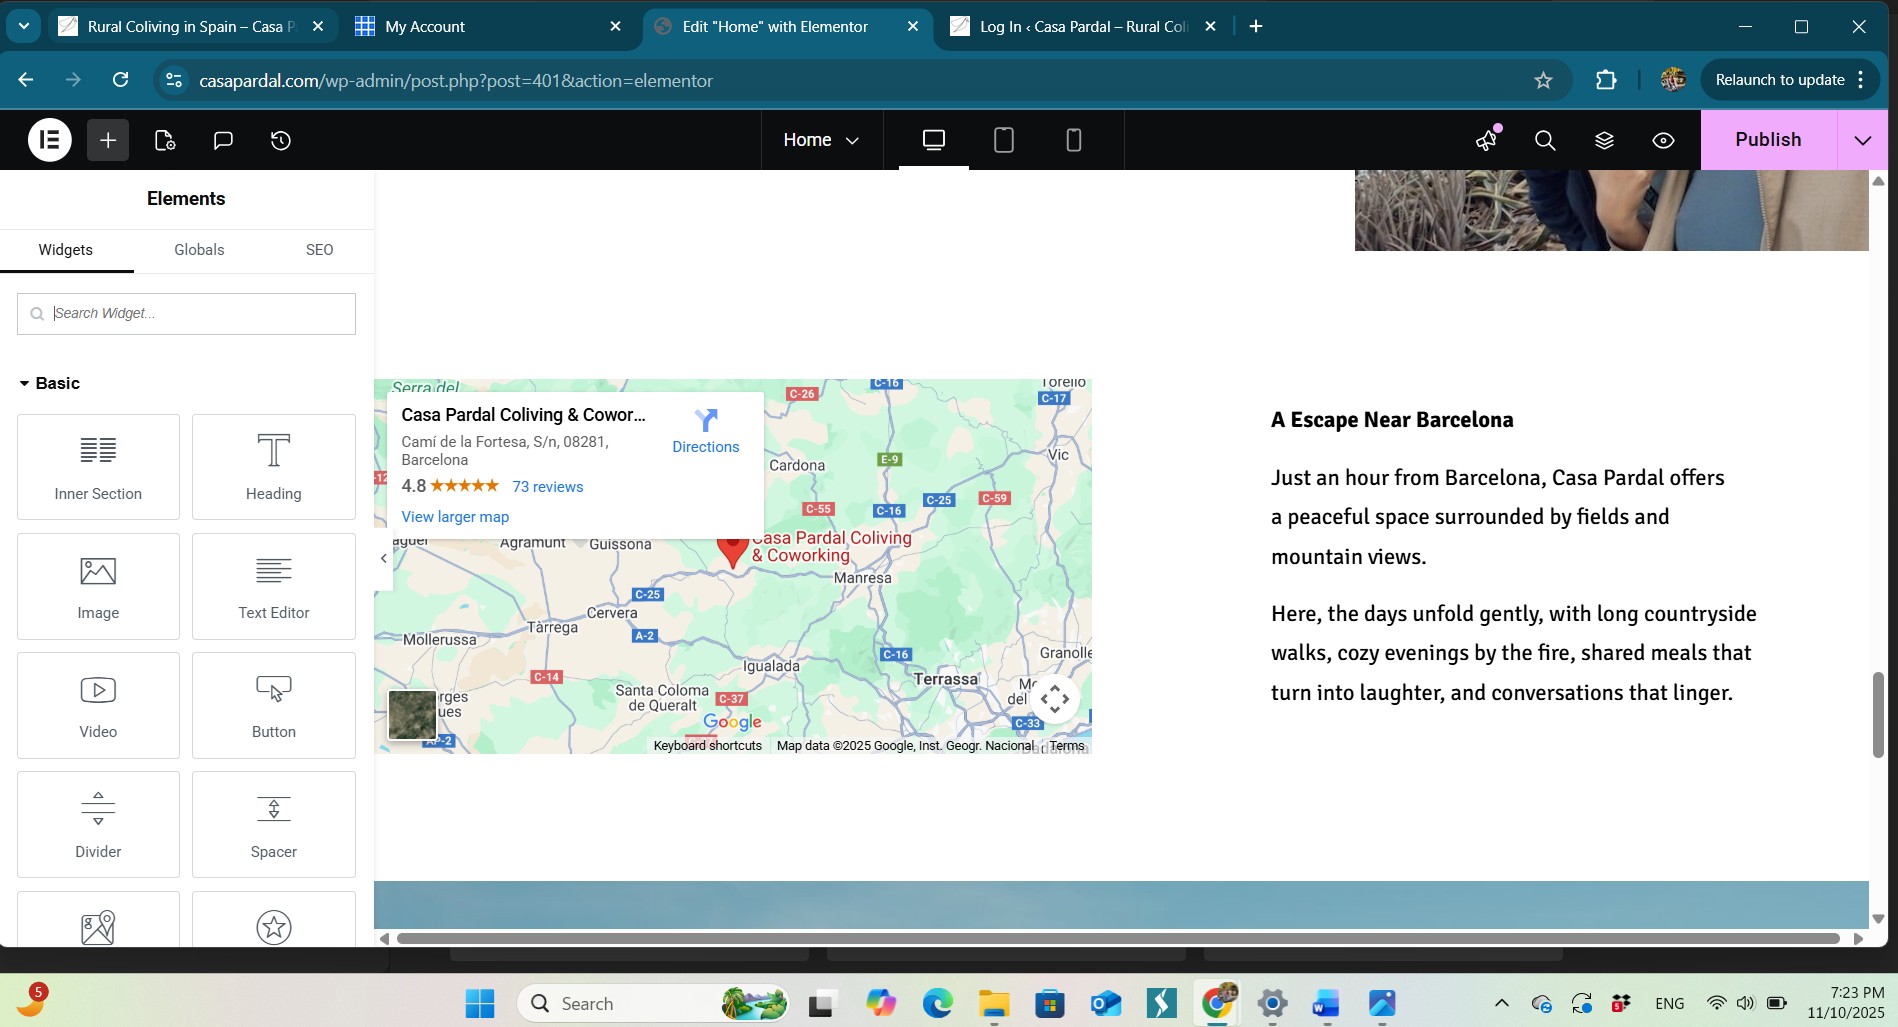Toggle the preview eye icon
1898x1027 pixels.
pos(1663,140)
